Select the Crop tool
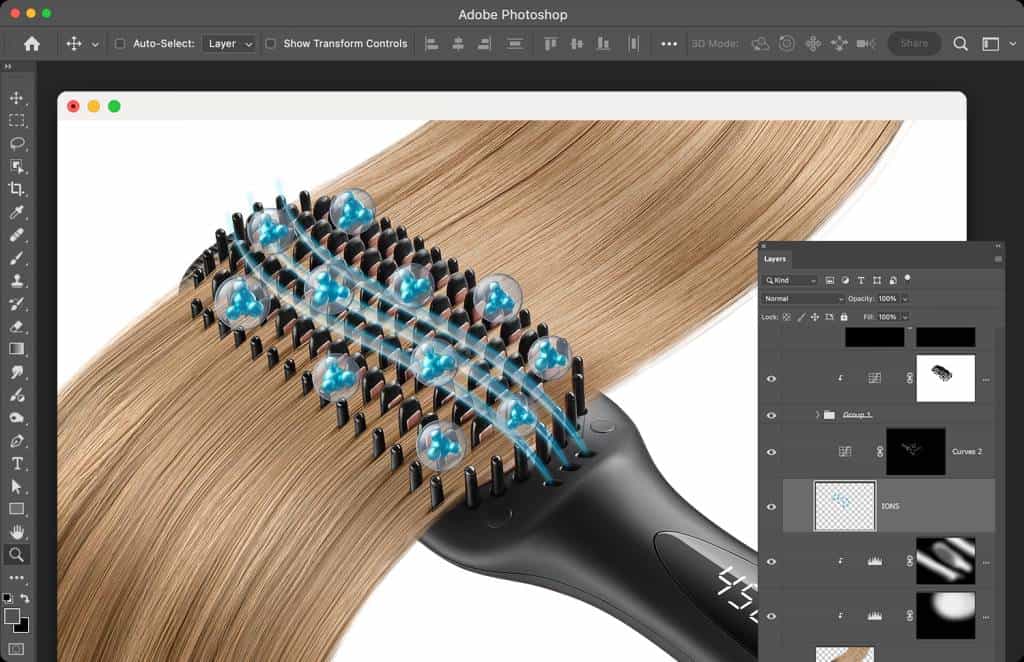Viewport: 1024px width, 662px height. 16,189
